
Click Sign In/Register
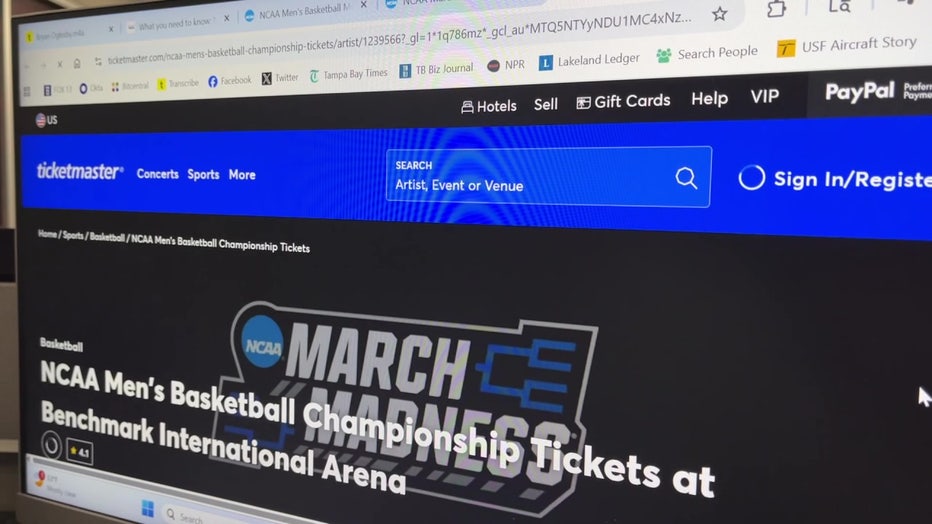coord(835,178)
